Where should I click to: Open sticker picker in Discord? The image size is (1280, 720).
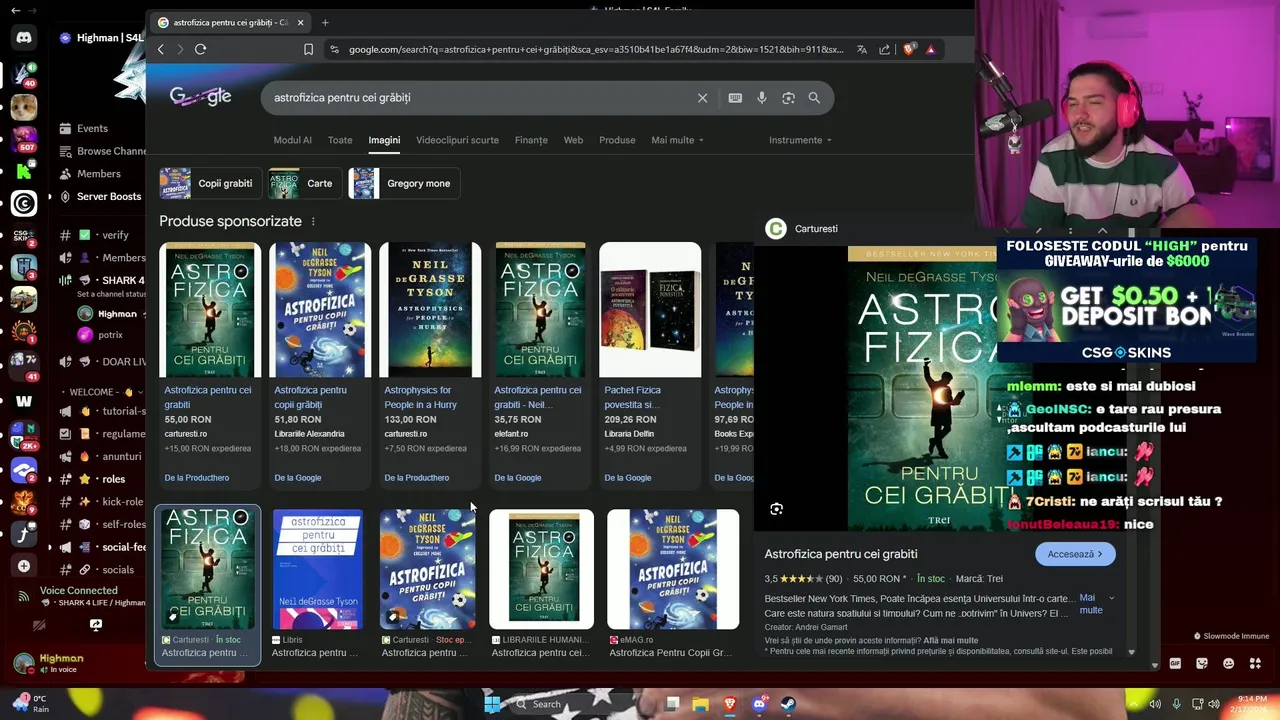(1202, 663)
